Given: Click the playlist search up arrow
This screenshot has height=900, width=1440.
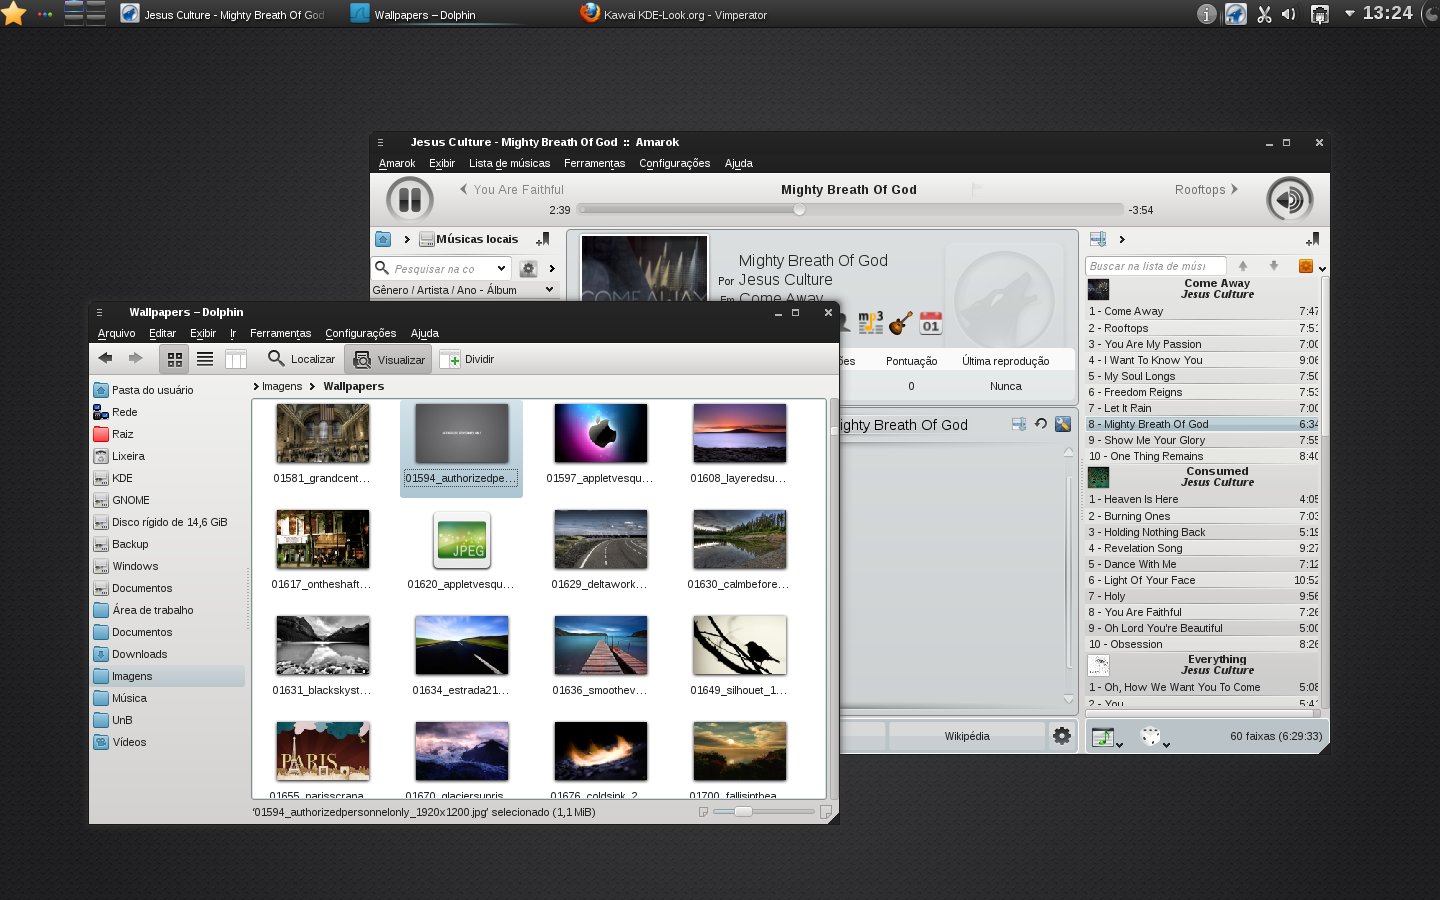Looking at the screenshot, I should pos(1243,266).
